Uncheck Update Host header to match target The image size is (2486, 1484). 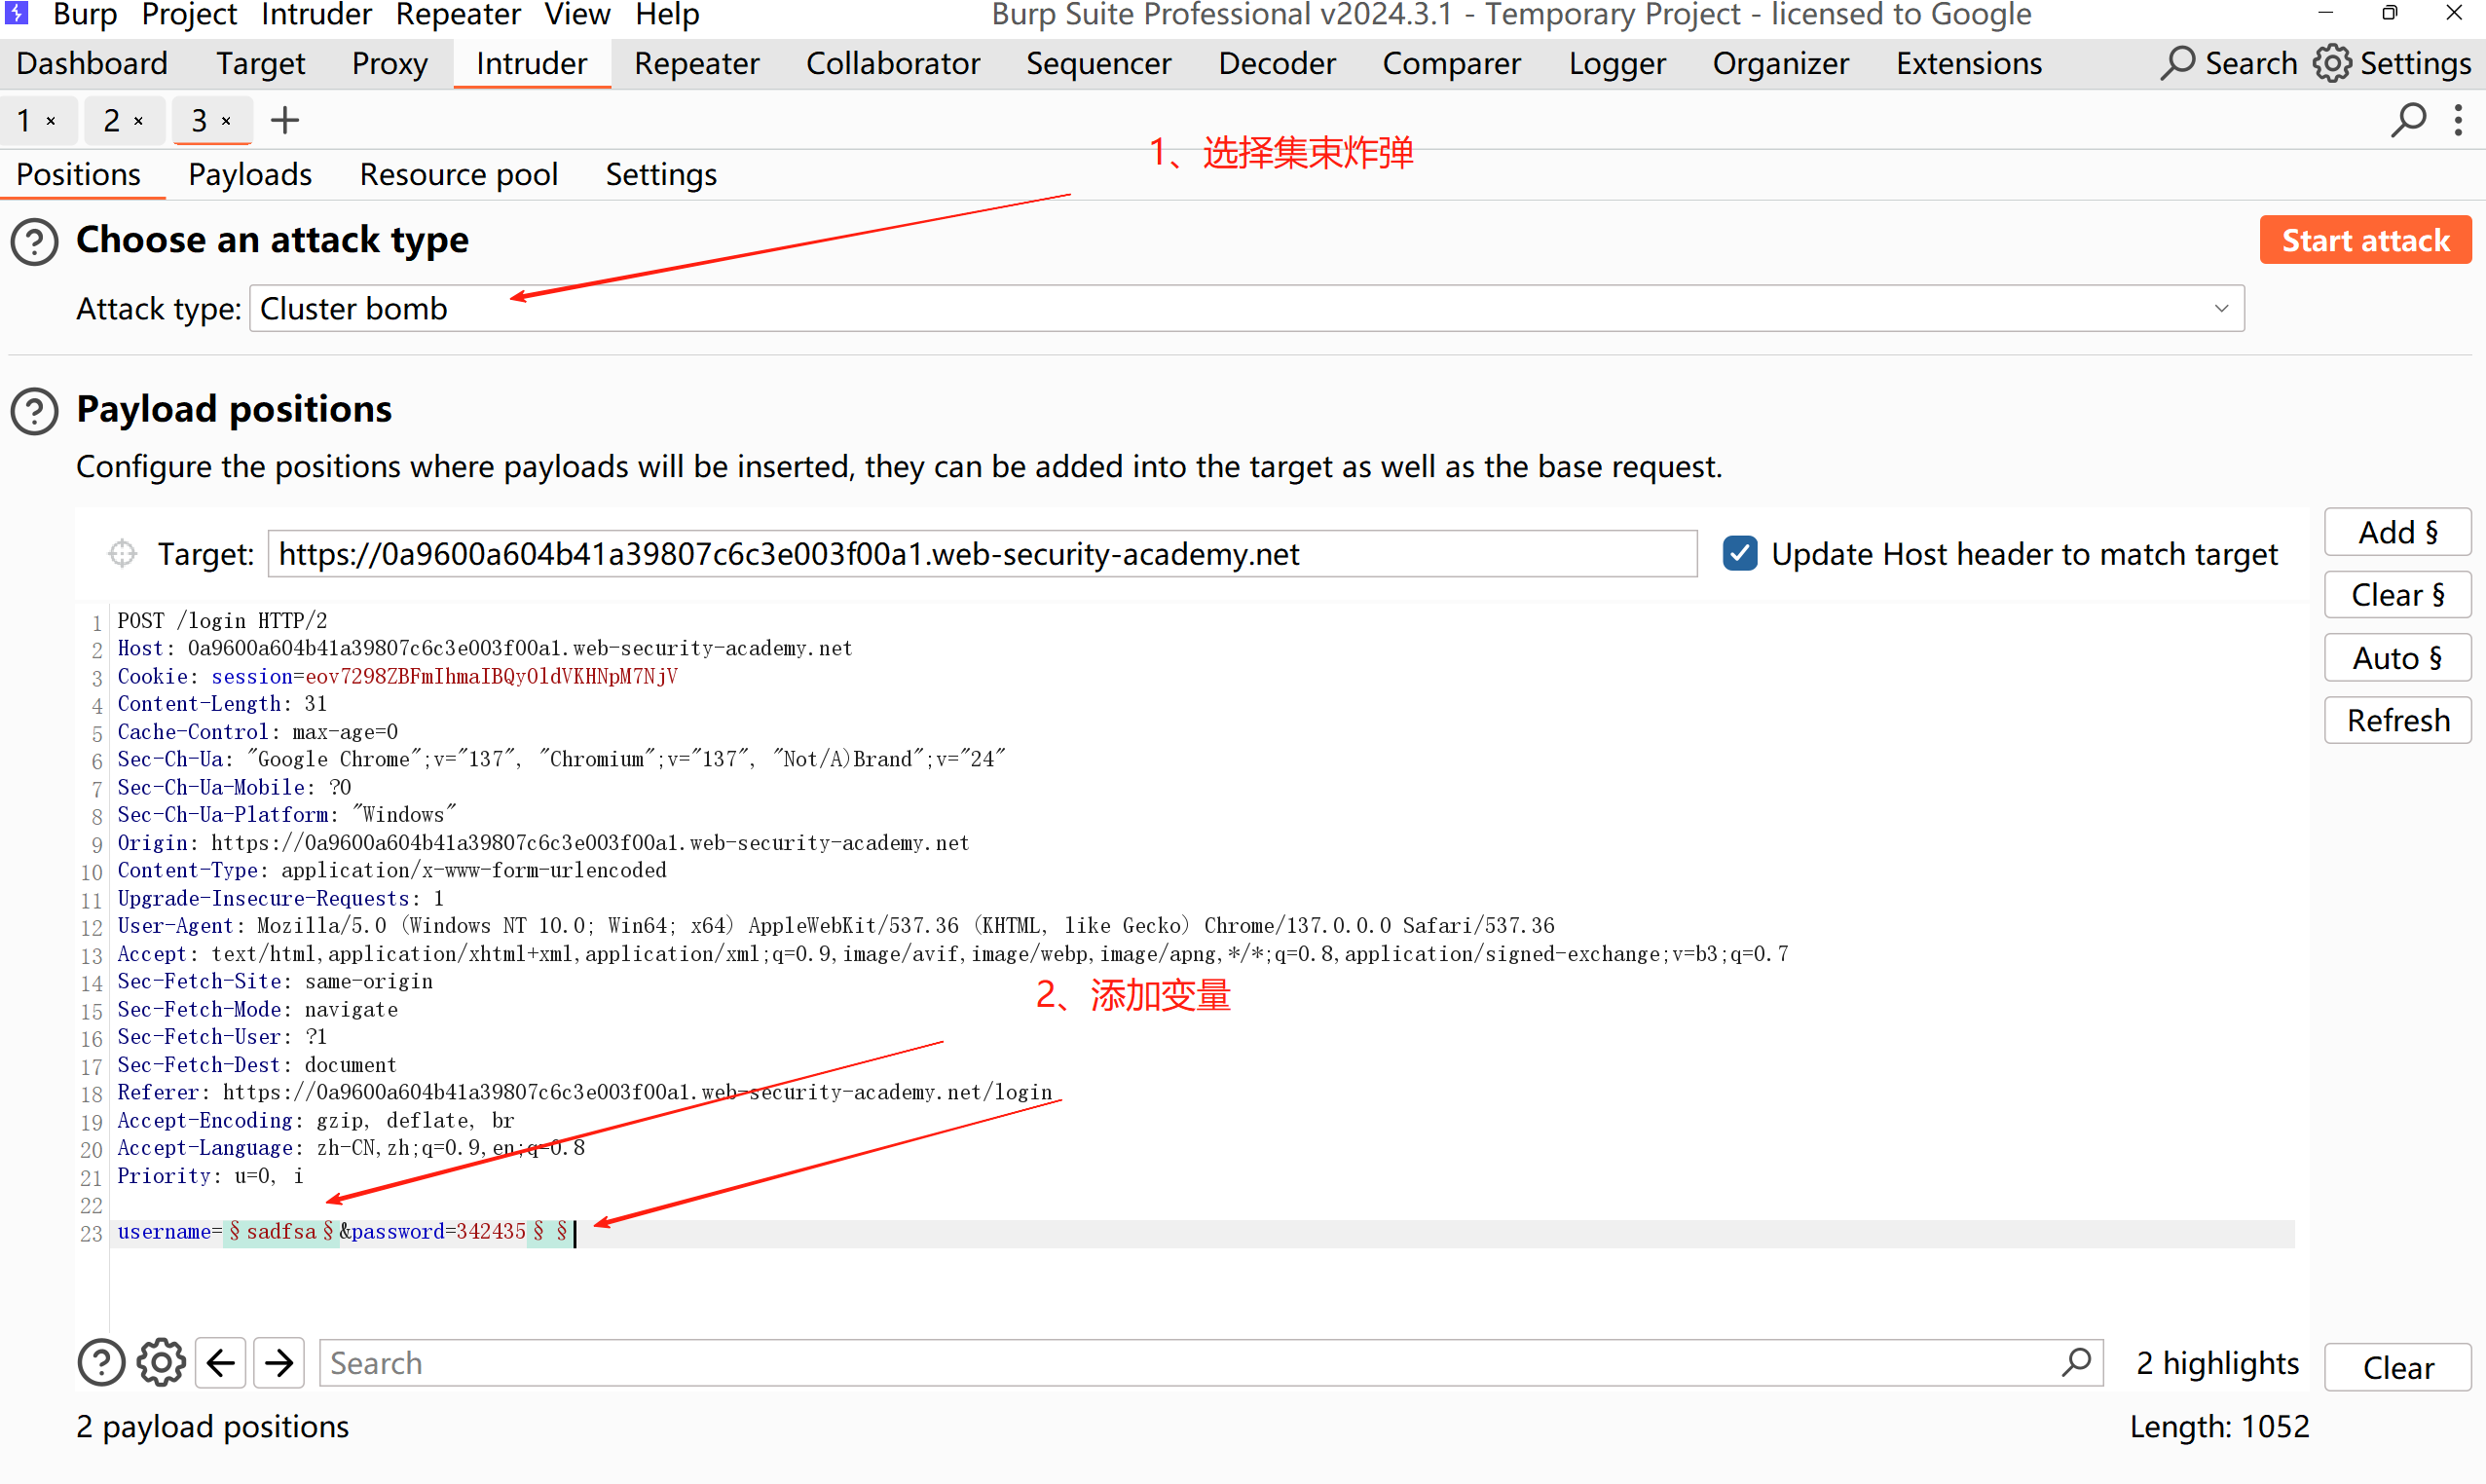coord(1740,553)
